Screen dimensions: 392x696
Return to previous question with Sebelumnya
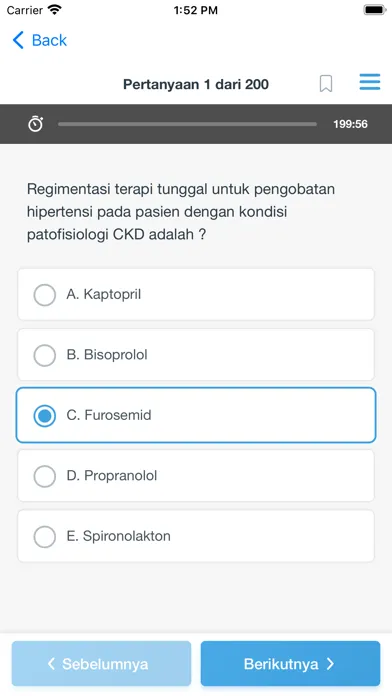click(101, 664)
